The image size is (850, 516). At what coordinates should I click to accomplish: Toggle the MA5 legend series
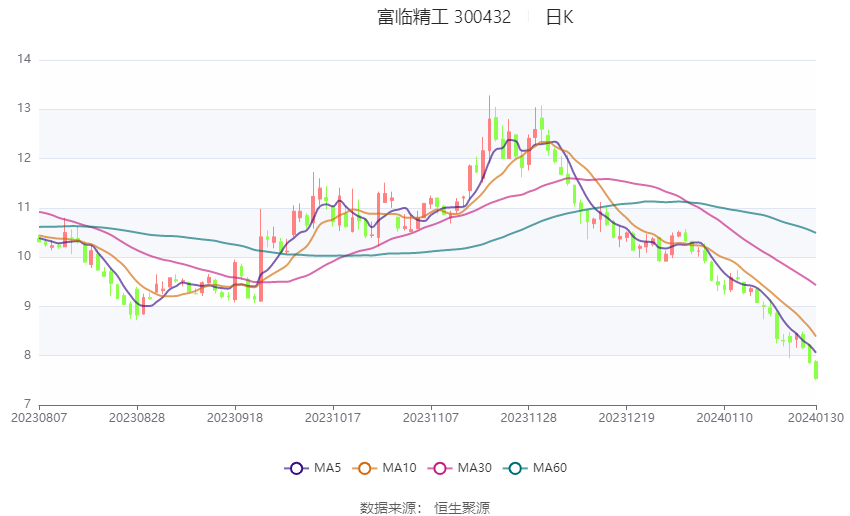click(x=313, y=468)
